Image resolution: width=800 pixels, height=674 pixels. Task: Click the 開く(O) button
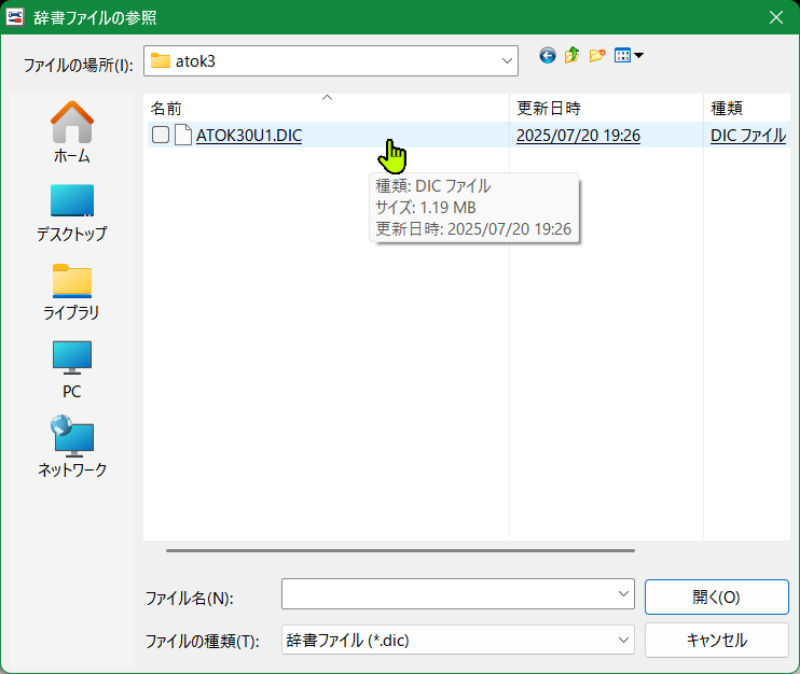(716, 597)
